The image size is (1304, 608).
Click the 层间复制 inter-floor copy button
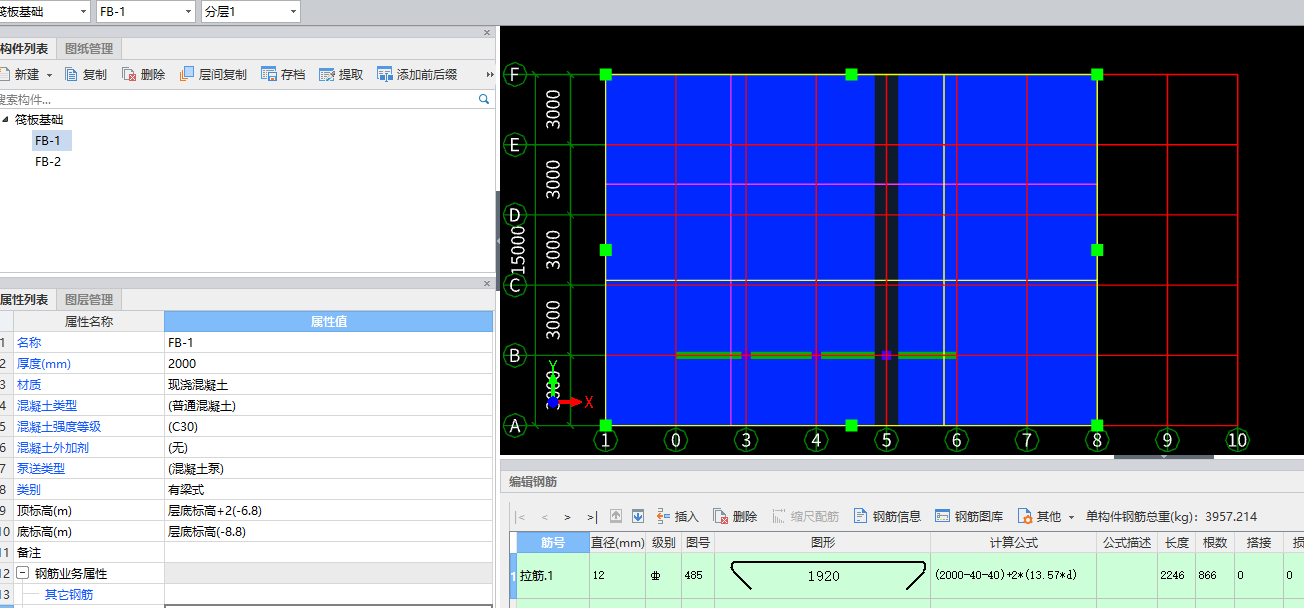pyautogui.click(x=213, y=74)
